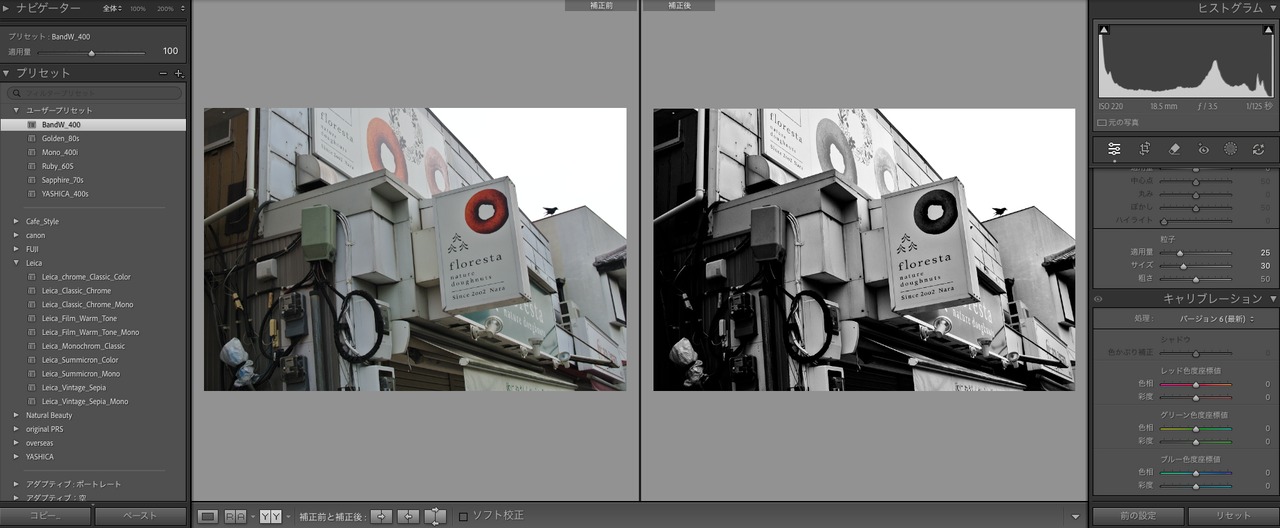Collapse the Leica preset folder

click(16, 263)
